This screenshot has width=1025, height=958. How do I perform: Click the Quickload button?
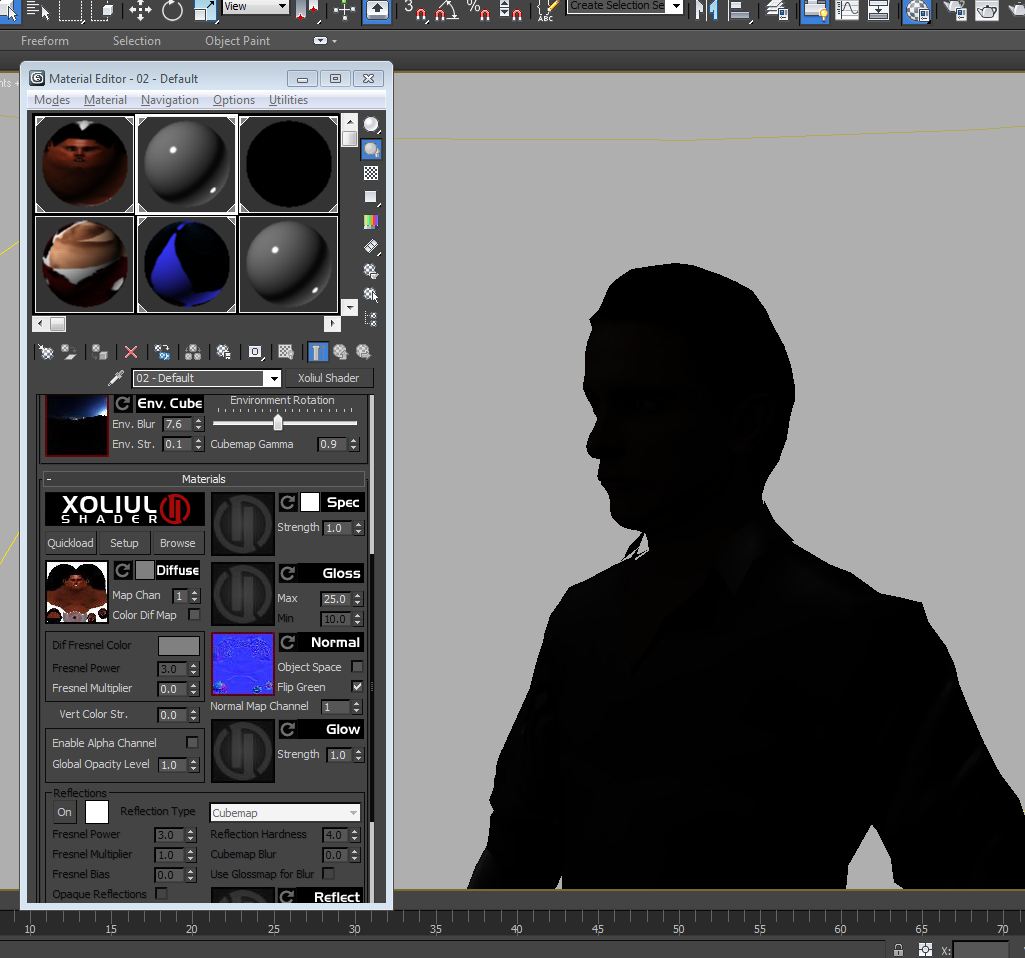(71, 543)
